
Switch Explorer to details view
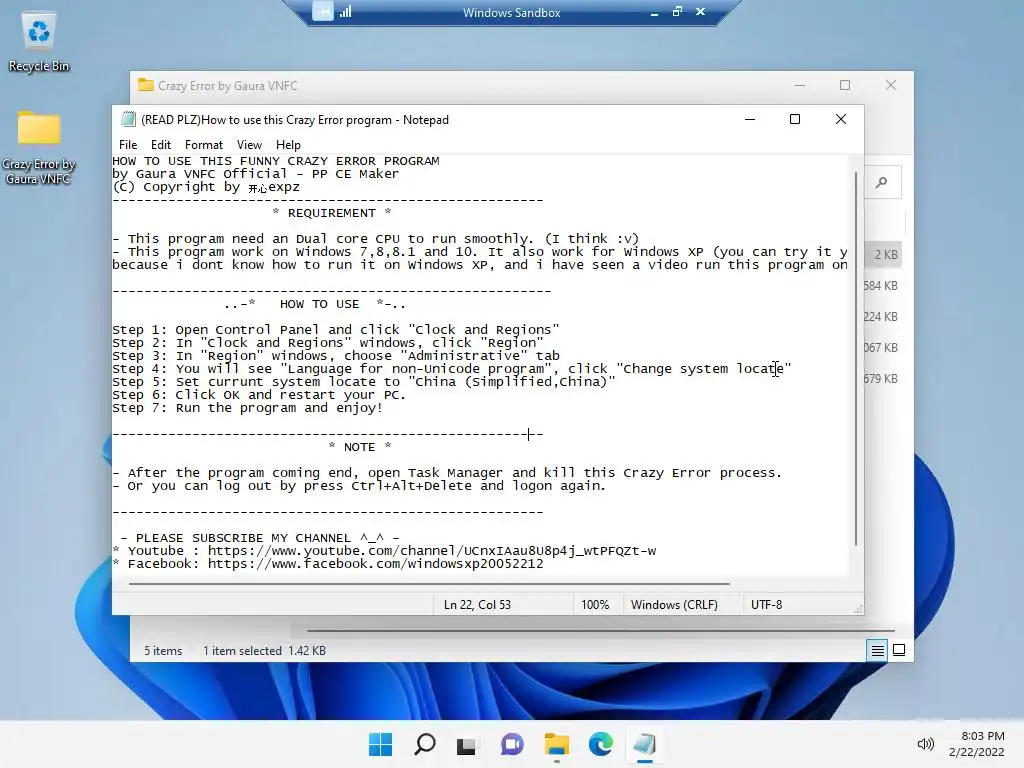point(877,650)
